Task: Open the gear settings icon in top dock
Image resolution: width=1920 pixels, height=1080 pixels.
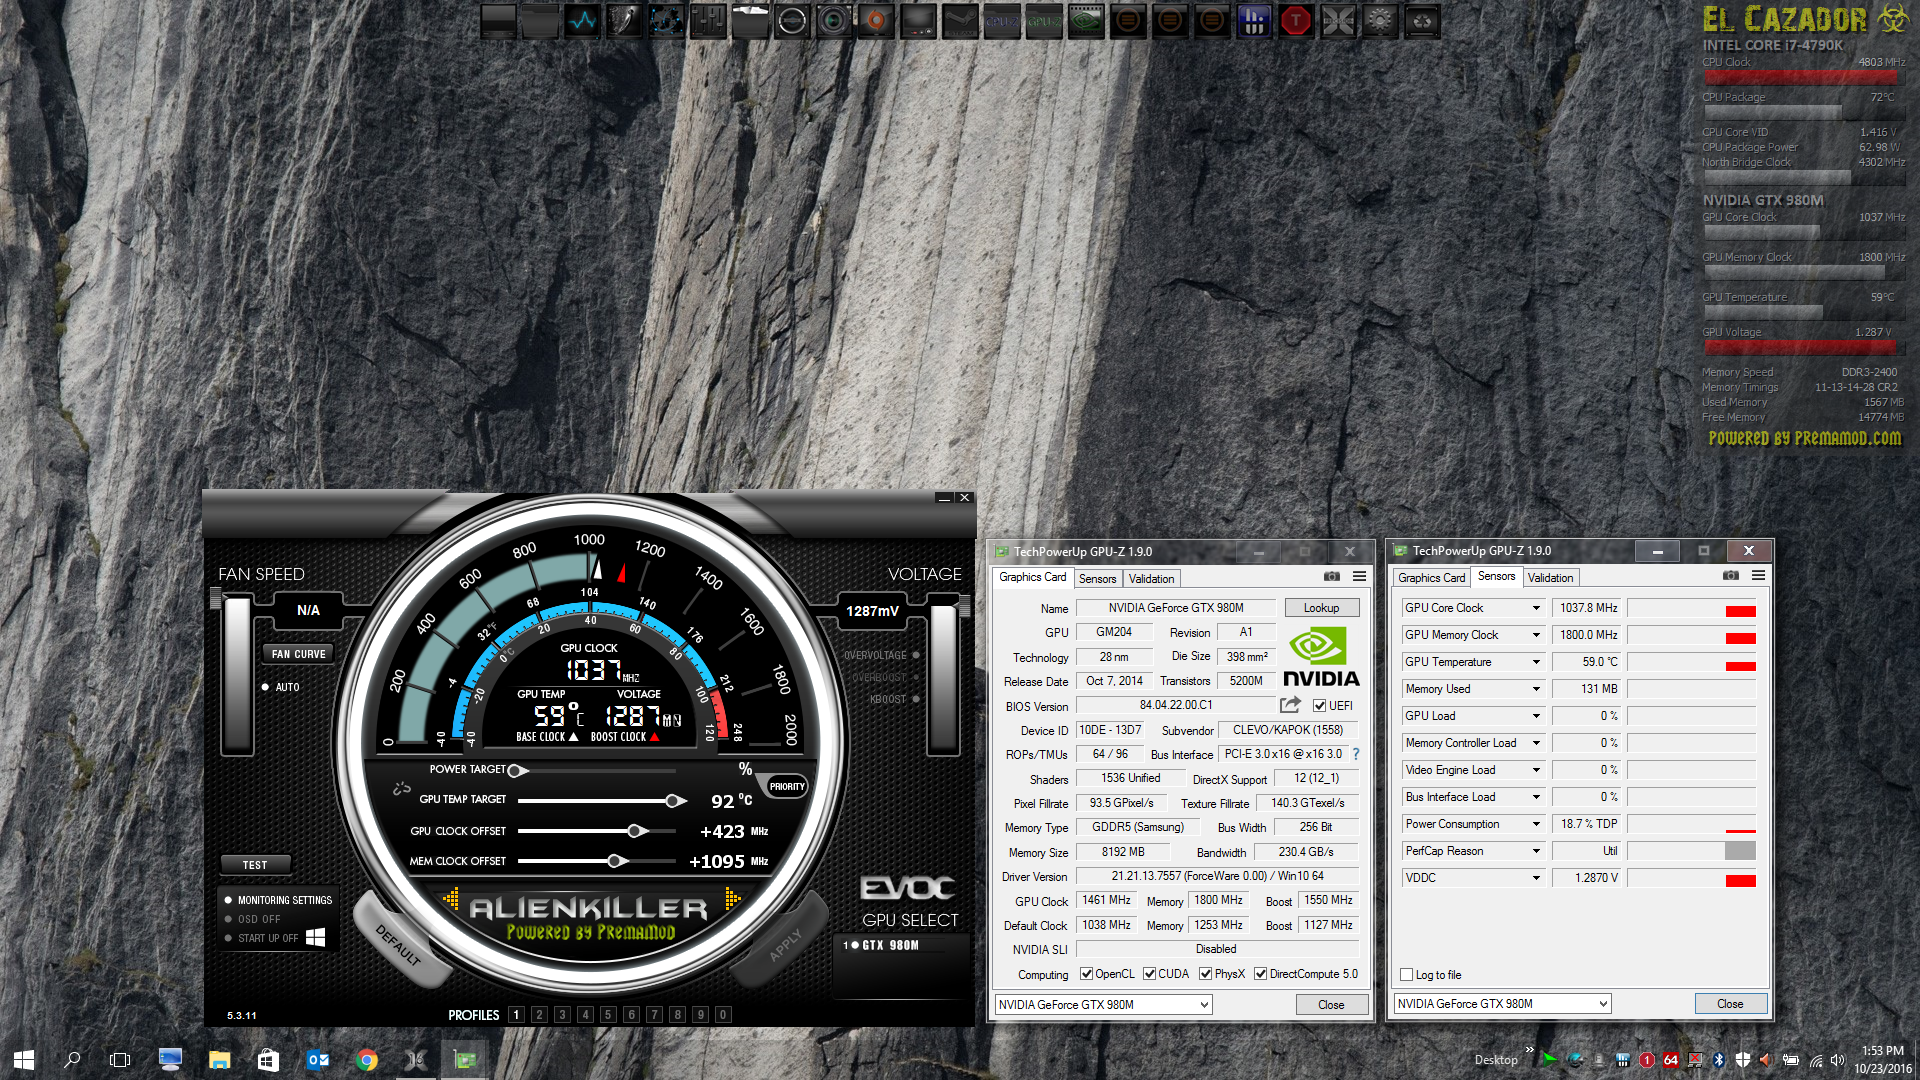Action: [1380, 21]
